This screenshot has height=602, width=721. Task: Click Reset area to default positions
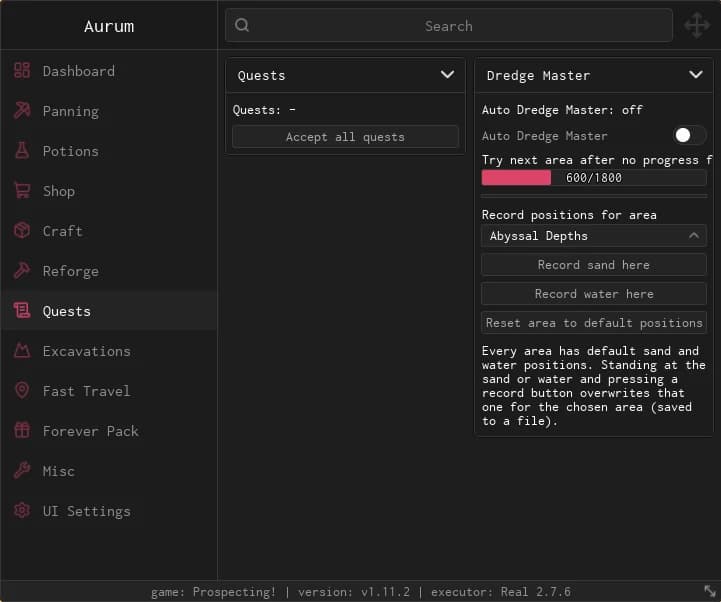click(x=594, y=323)
